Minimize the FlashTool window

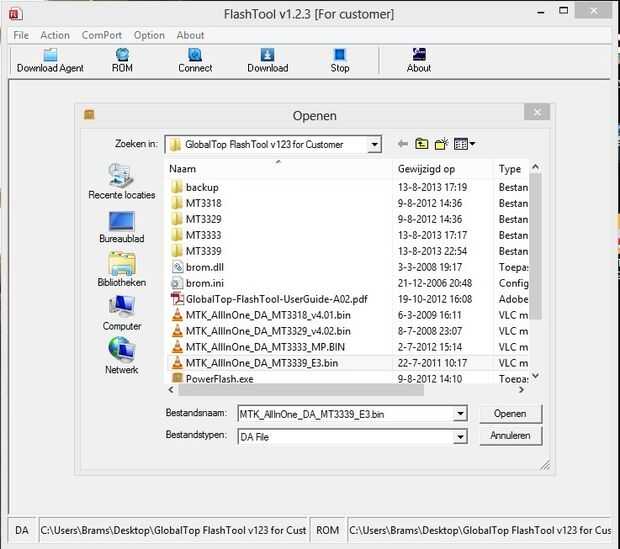[541, 12]
